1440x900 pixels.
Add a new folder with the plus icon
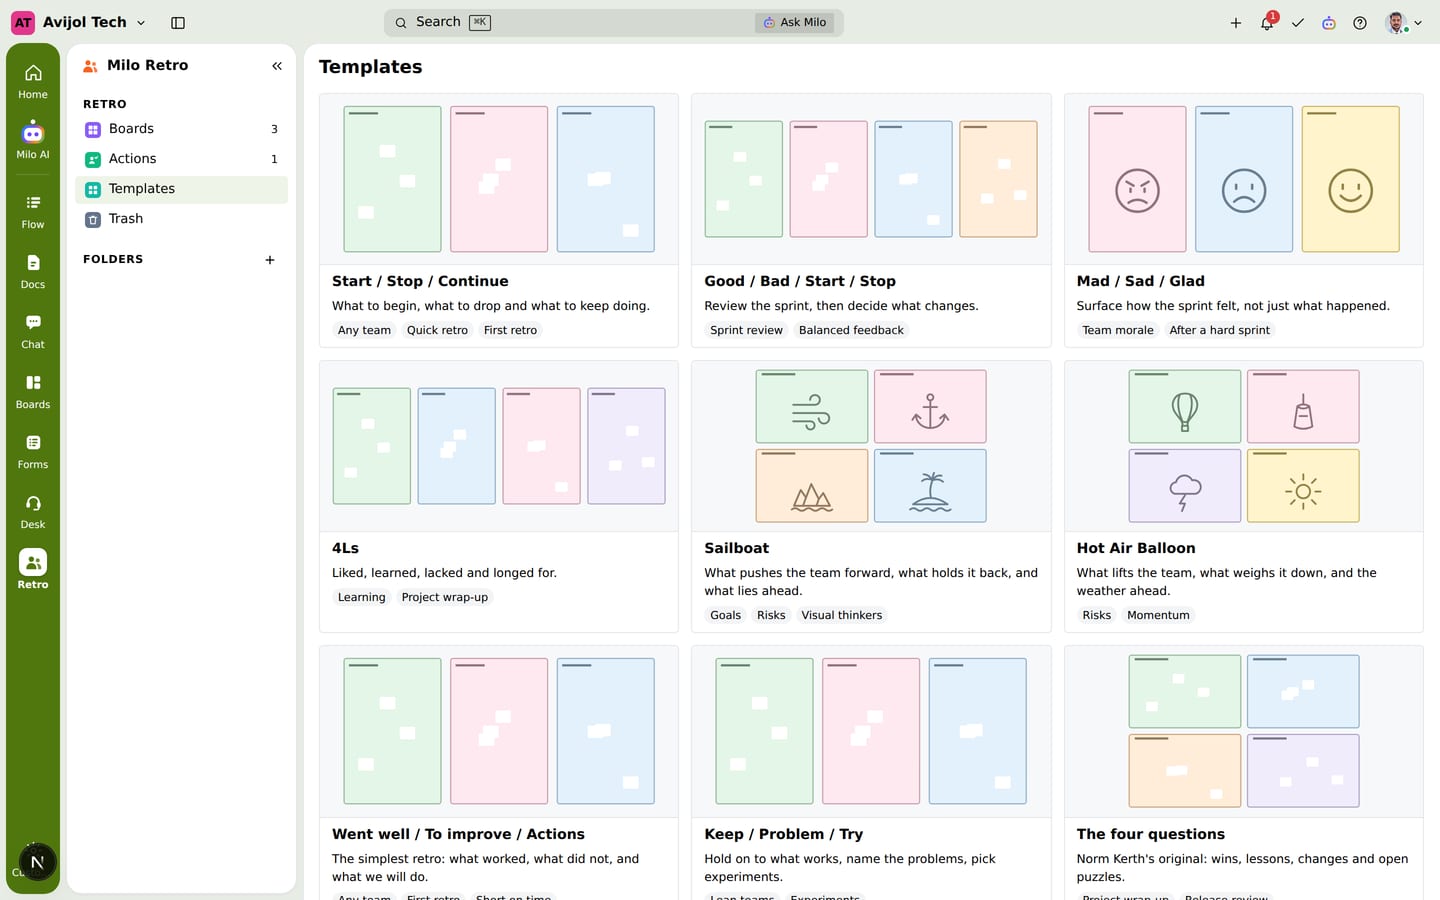(x=270, y=260)
